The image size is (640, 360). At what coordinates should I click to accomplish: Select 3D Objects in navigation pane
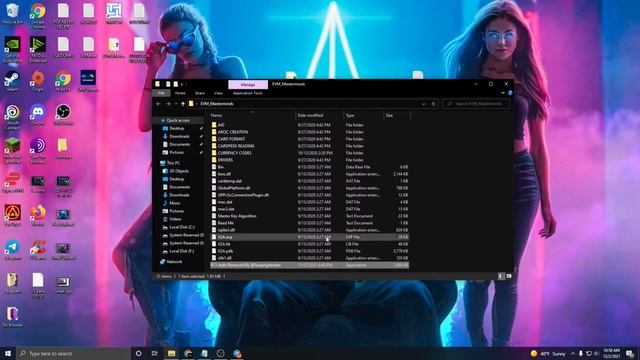coord(179,171)
